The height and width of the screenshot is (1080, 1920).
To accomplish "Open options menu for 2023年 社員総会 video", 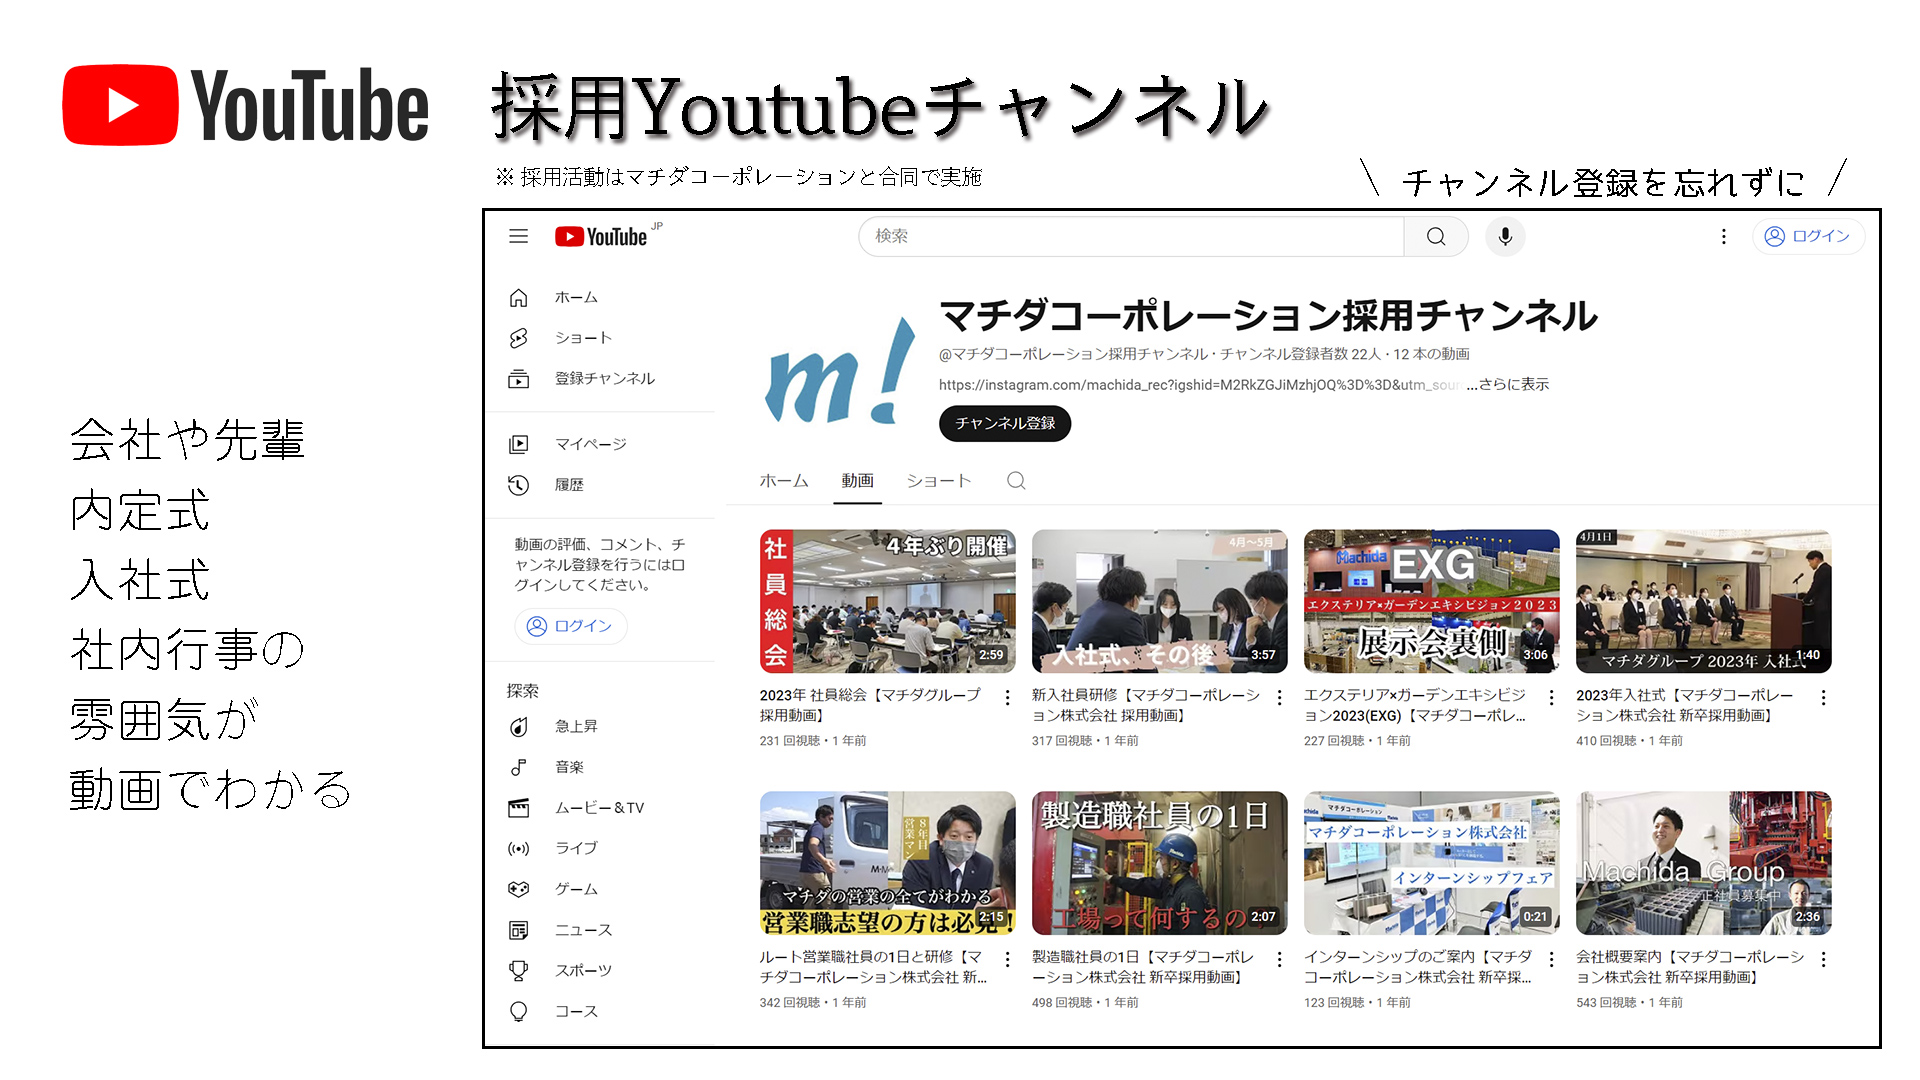I will pos(1007,698).
